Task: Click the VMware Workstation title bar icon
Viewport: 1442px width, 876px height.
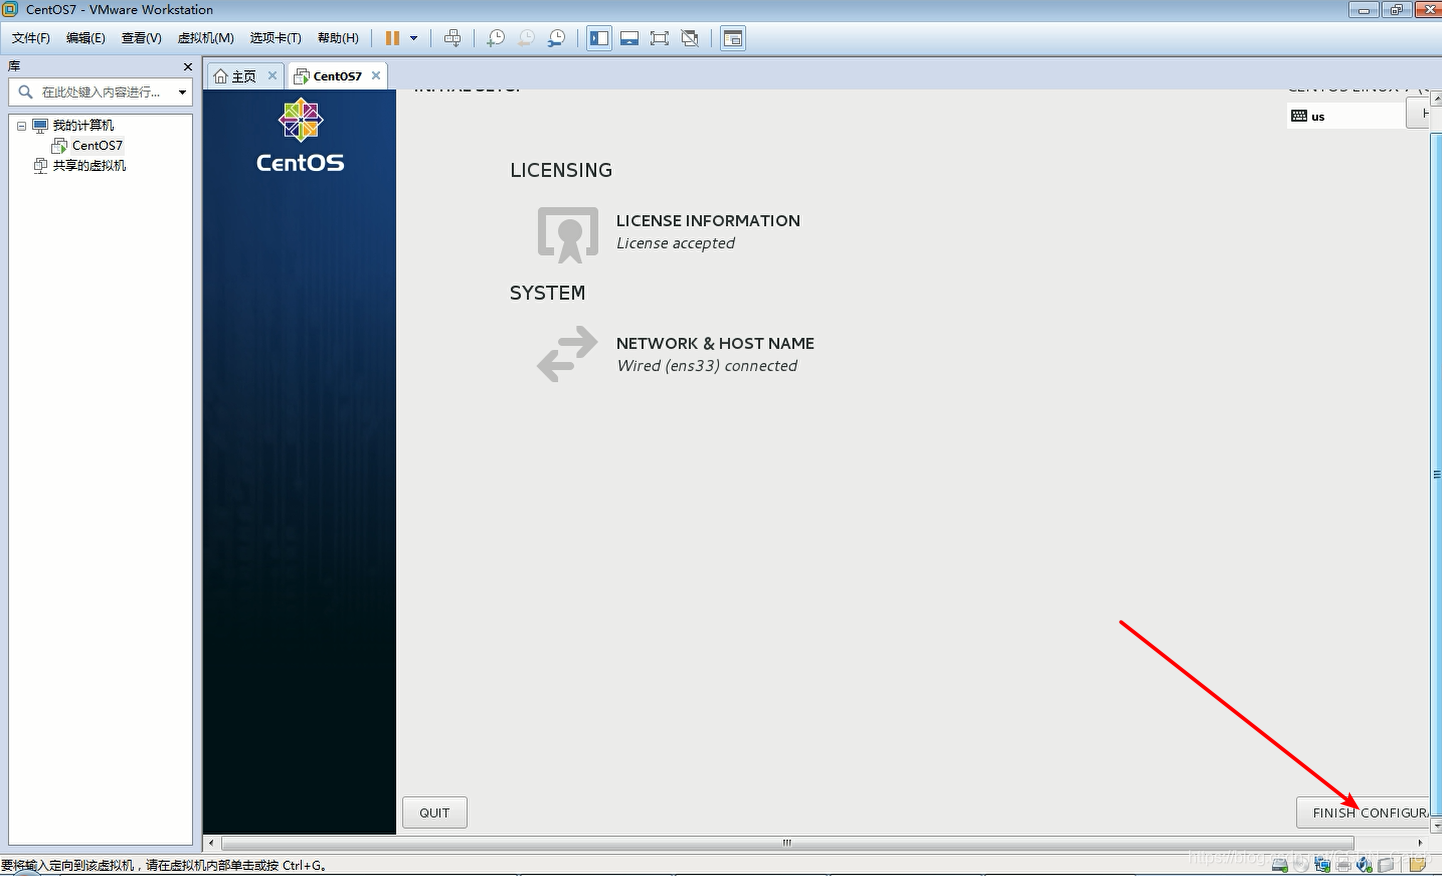Action: (10, 9)
